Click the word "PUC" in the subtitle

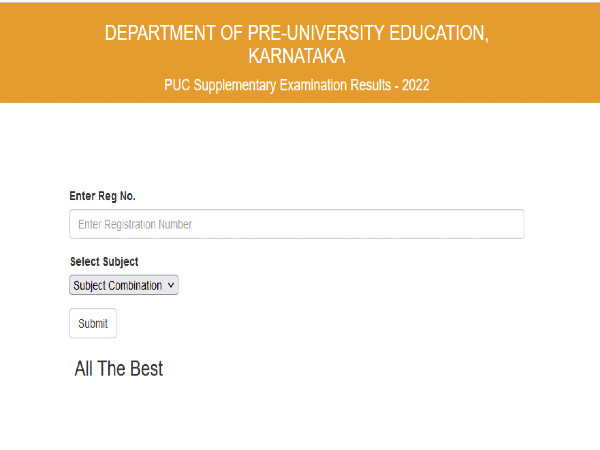click(x=178, y=85)
